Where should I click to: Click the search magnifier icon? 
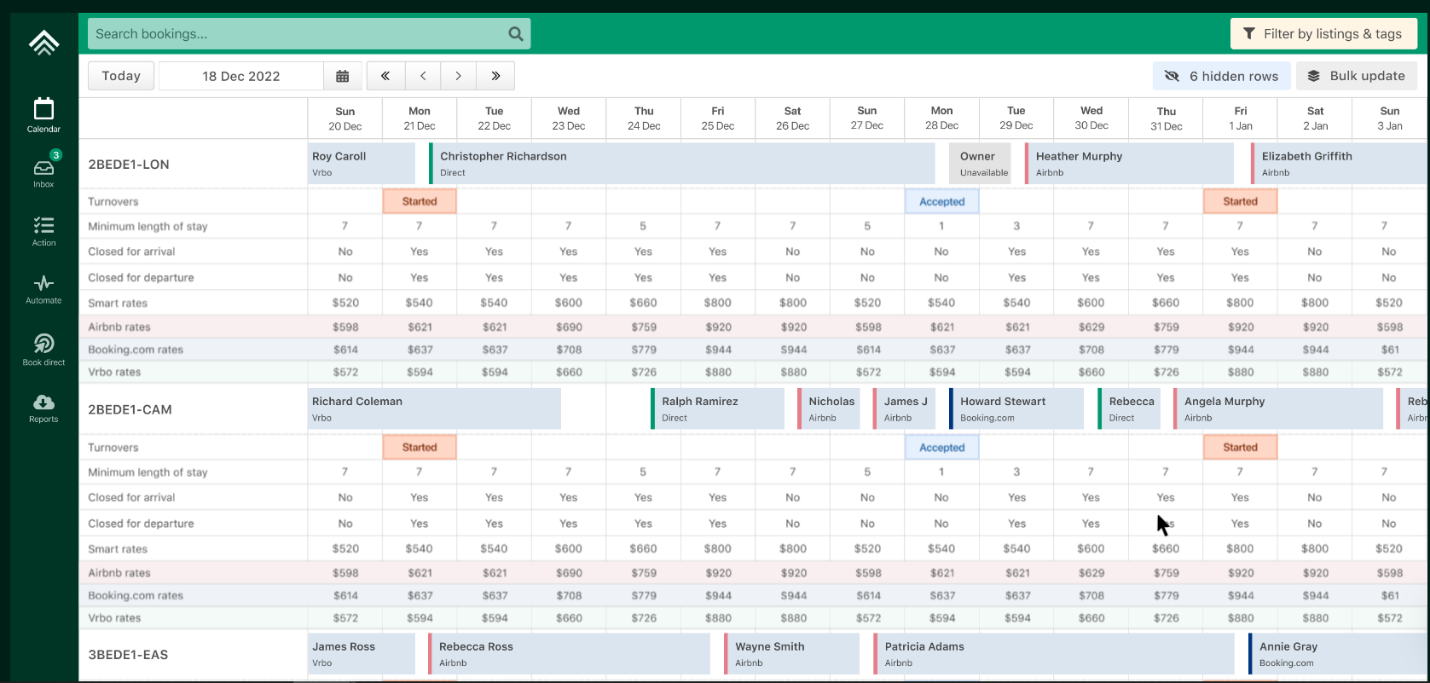pyautogui.click(x=516, y=34)
